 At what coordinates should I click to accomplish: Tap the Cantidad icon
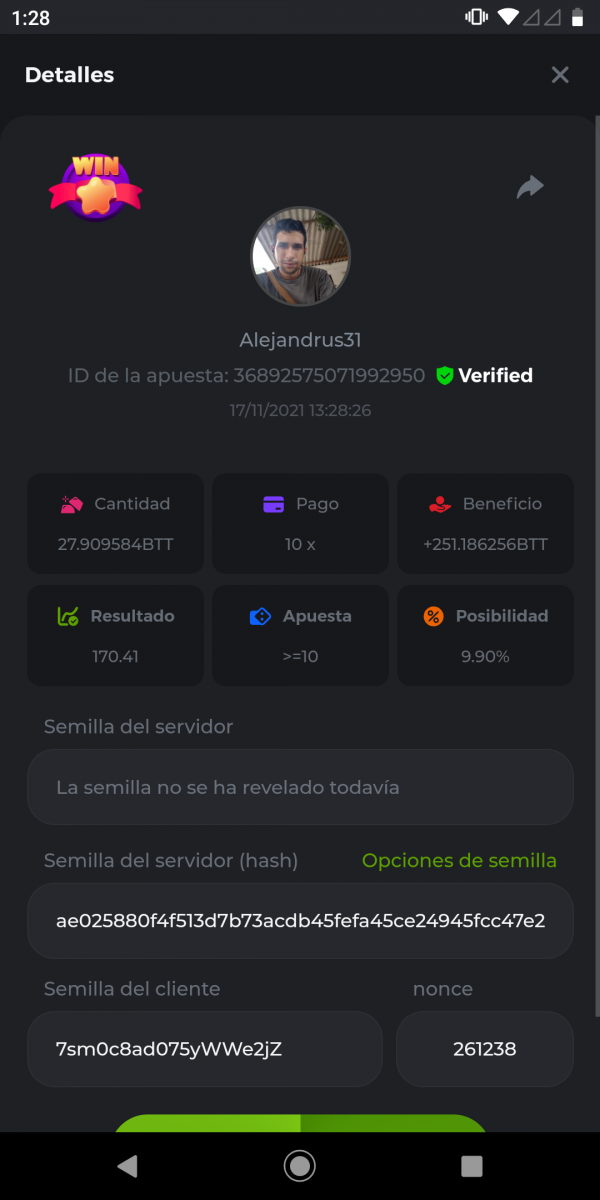pos(71,505)
